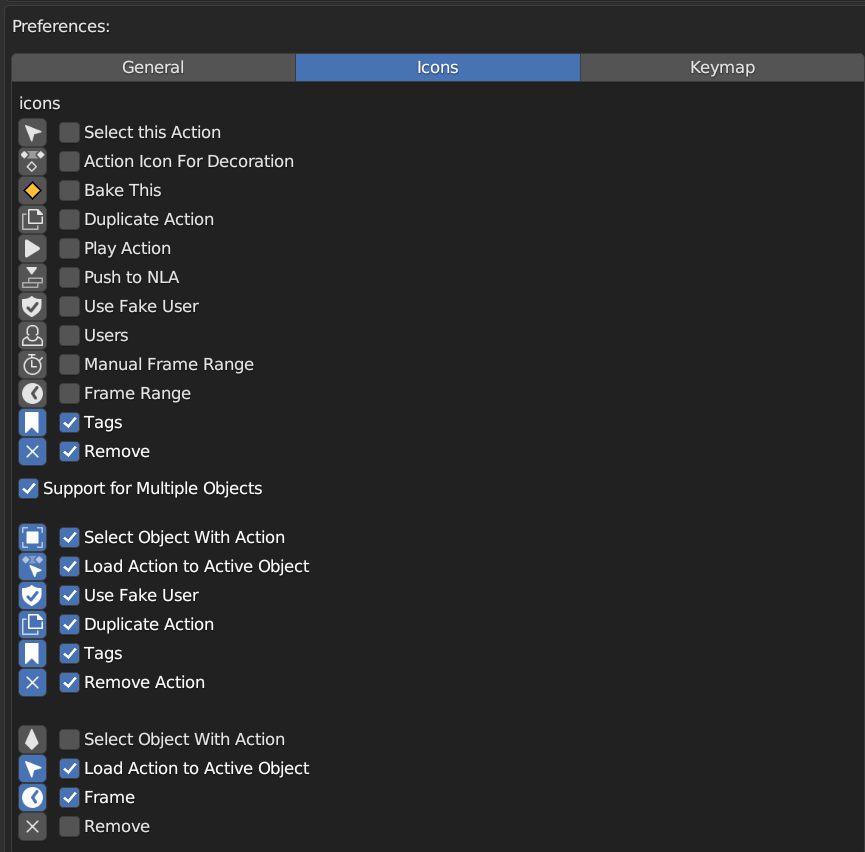Click the arrow icon beside Select this Action
The image size is (865, 852).
(33, 133)
